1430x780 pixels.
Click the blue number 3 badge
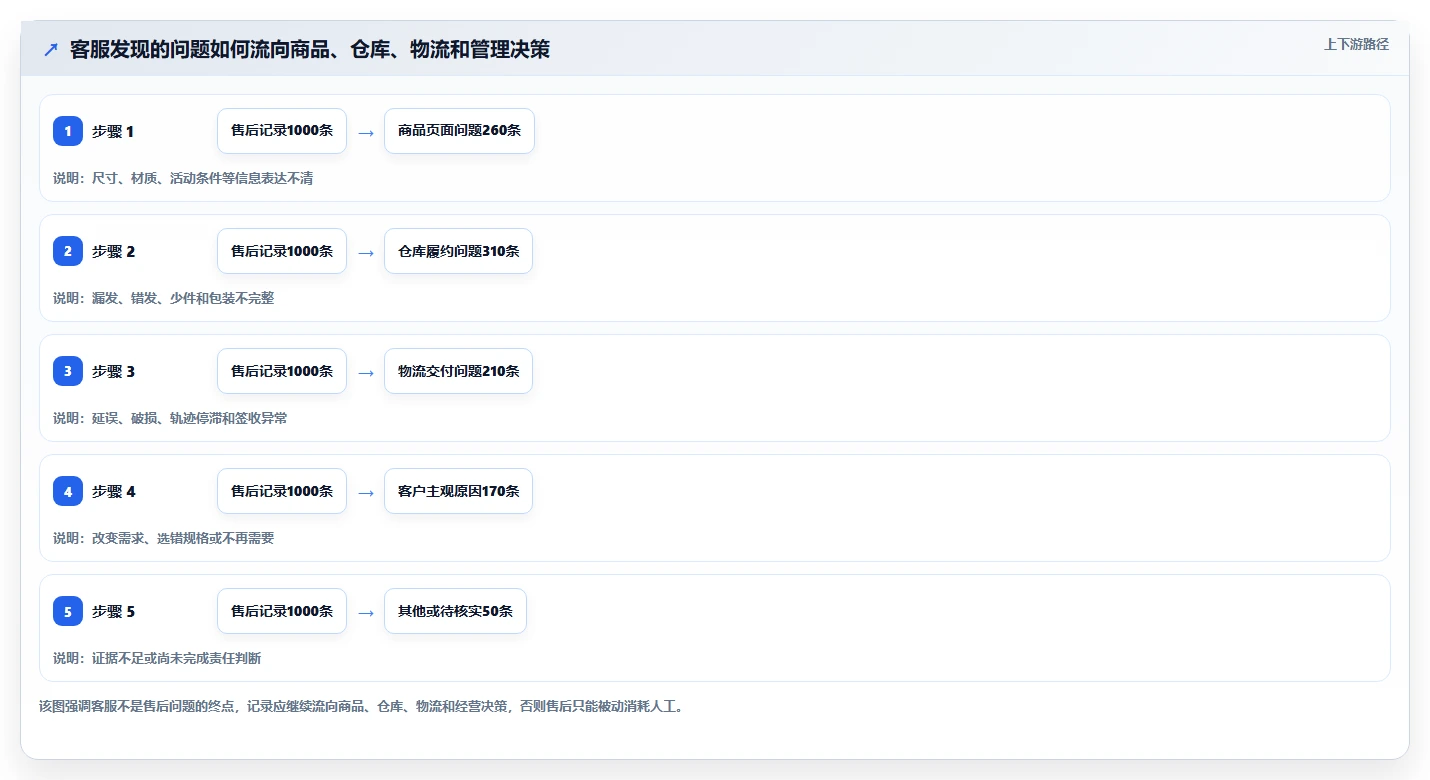click(x=68, y=371)
